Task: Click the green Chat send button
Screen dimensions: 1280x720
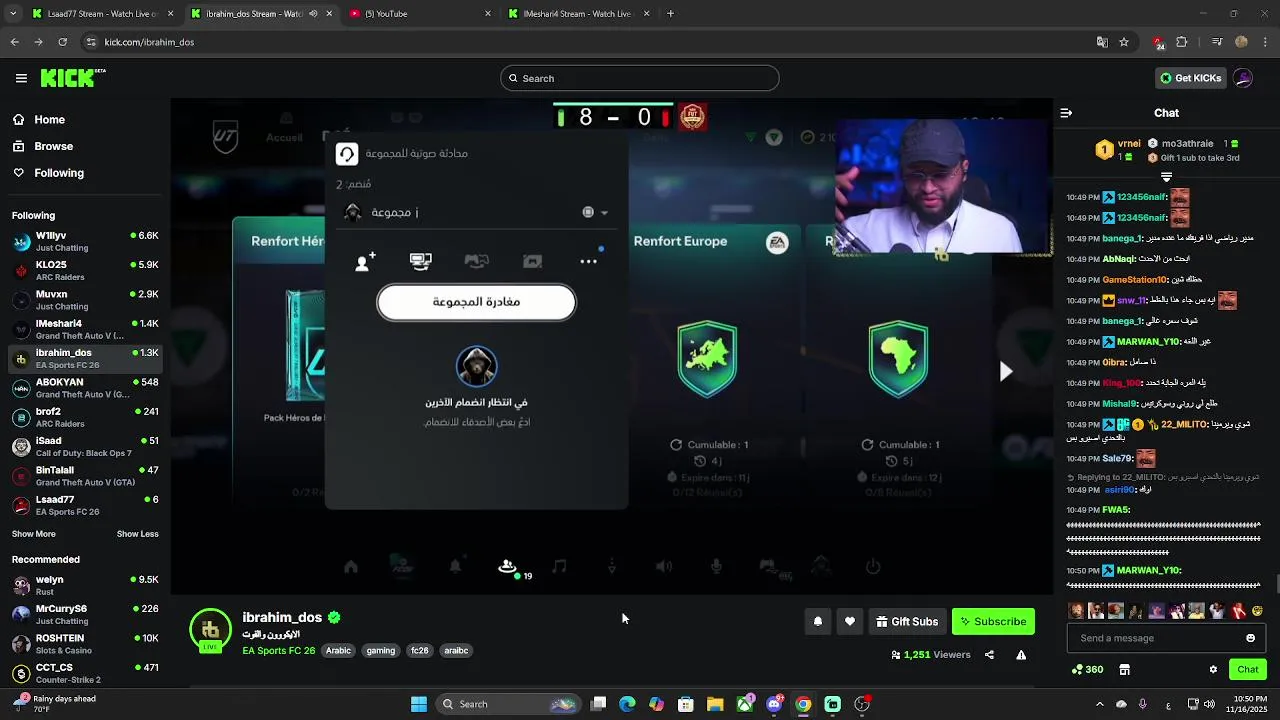Action: click(1248, 669)
